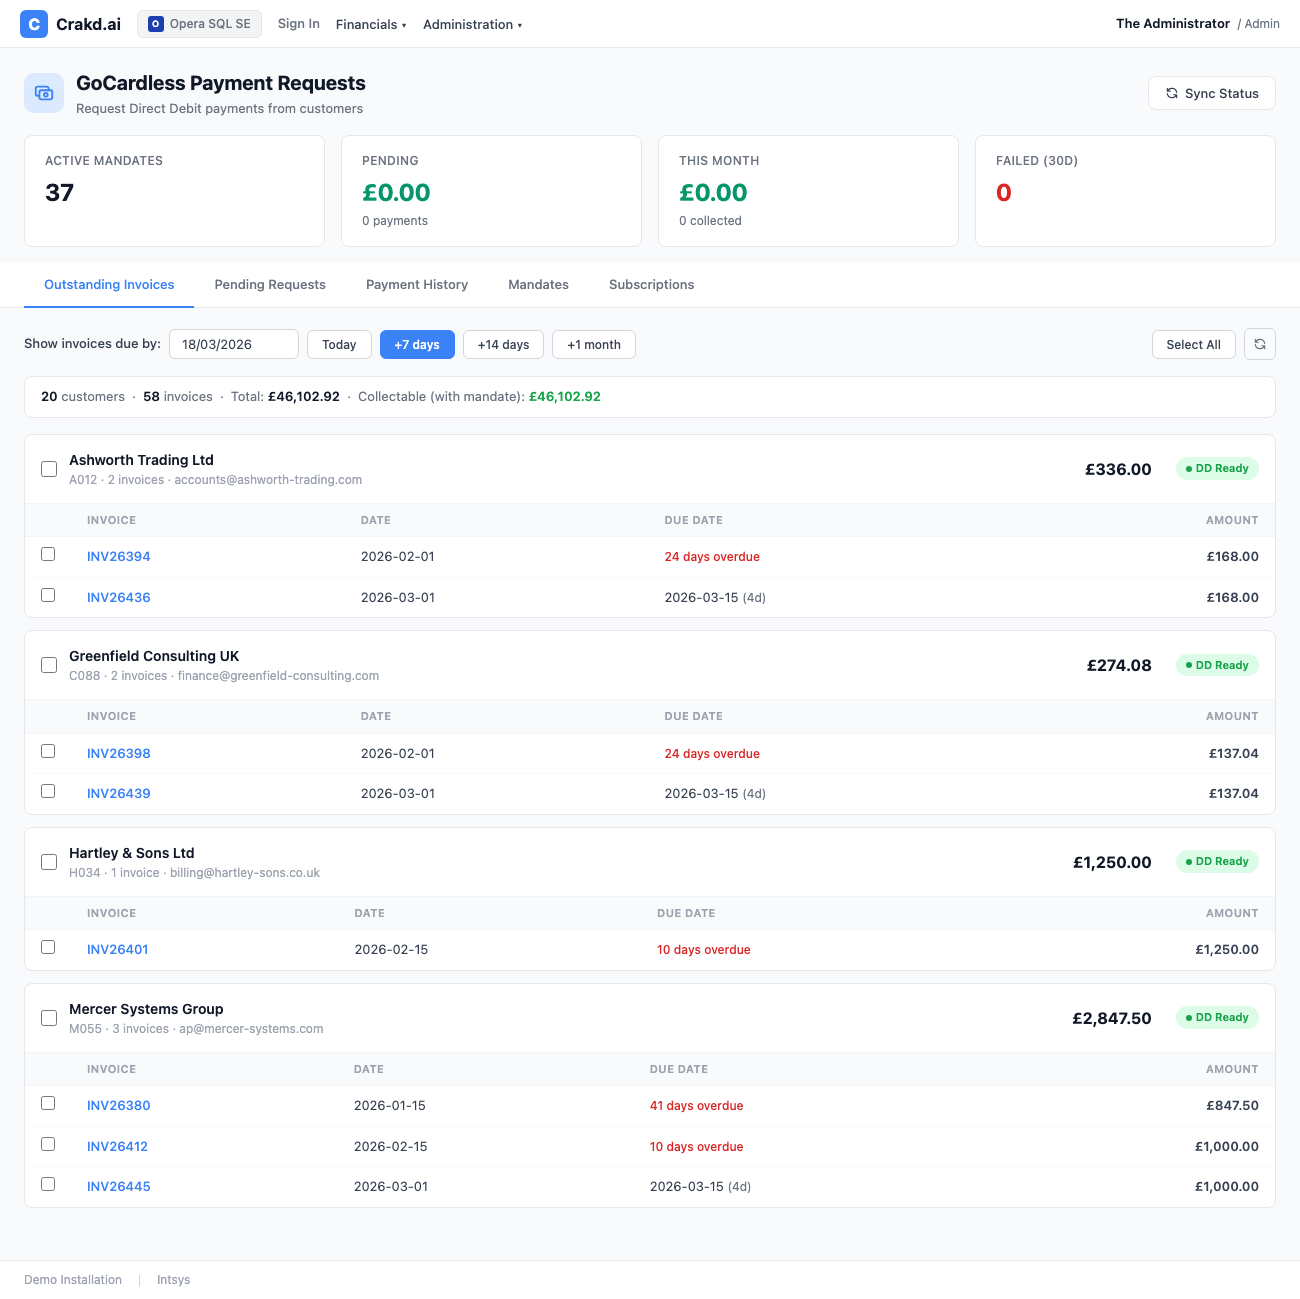The width and height of the screenshot is (1300, 1299).
Task: Toggle the checkbox for invoice INV26439
Action: 48,791
